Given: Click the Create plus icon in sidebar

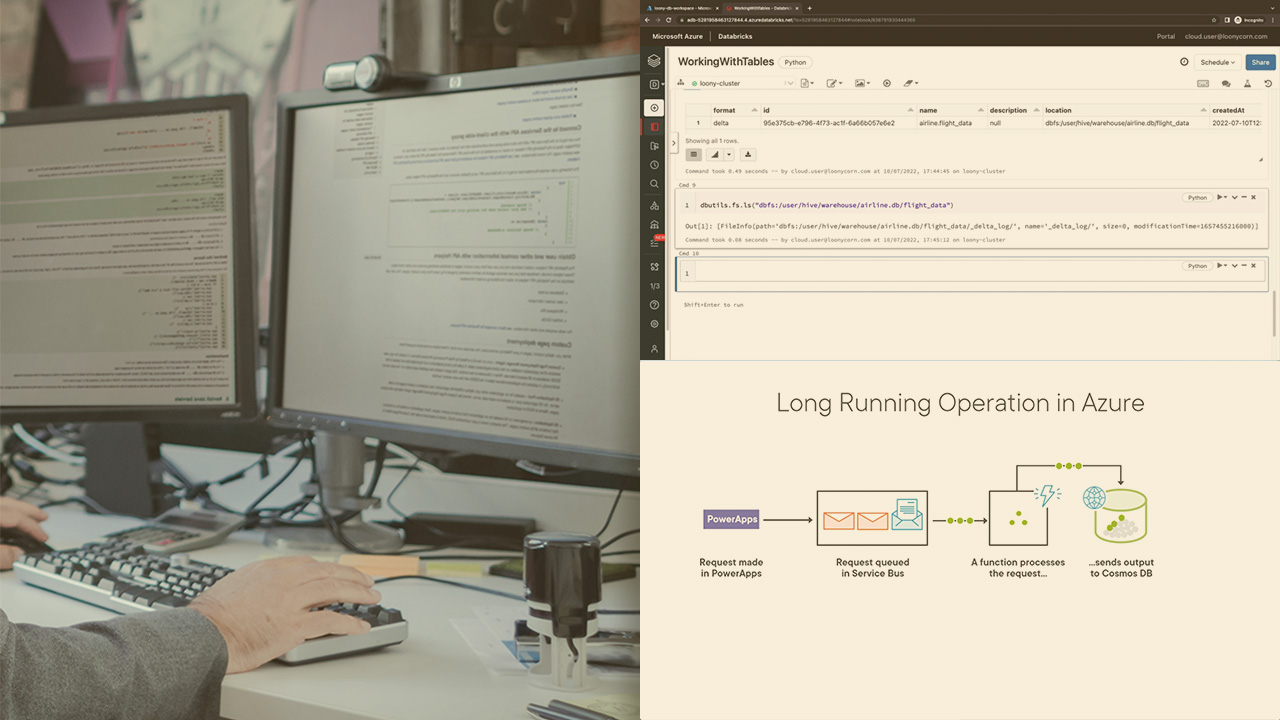Looking at the screenshot, I should pyautogui.click(x=654, y=108).
